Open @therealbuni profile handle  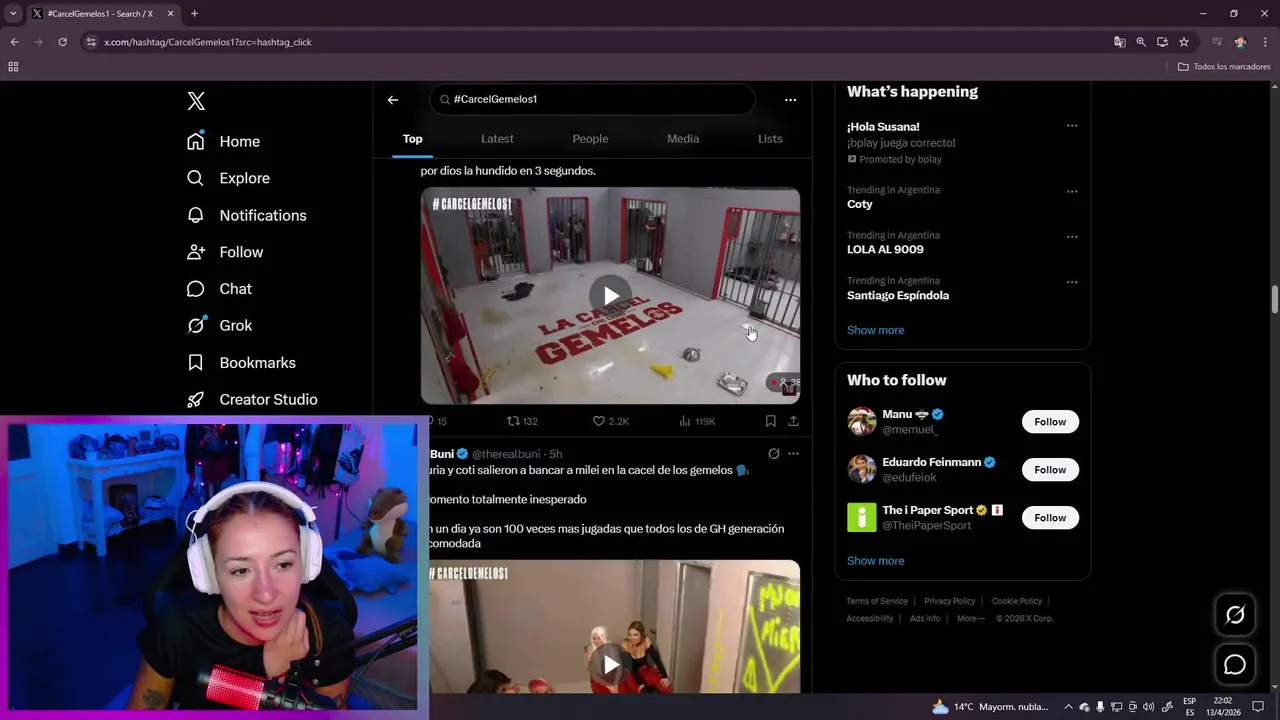point(507,454)
